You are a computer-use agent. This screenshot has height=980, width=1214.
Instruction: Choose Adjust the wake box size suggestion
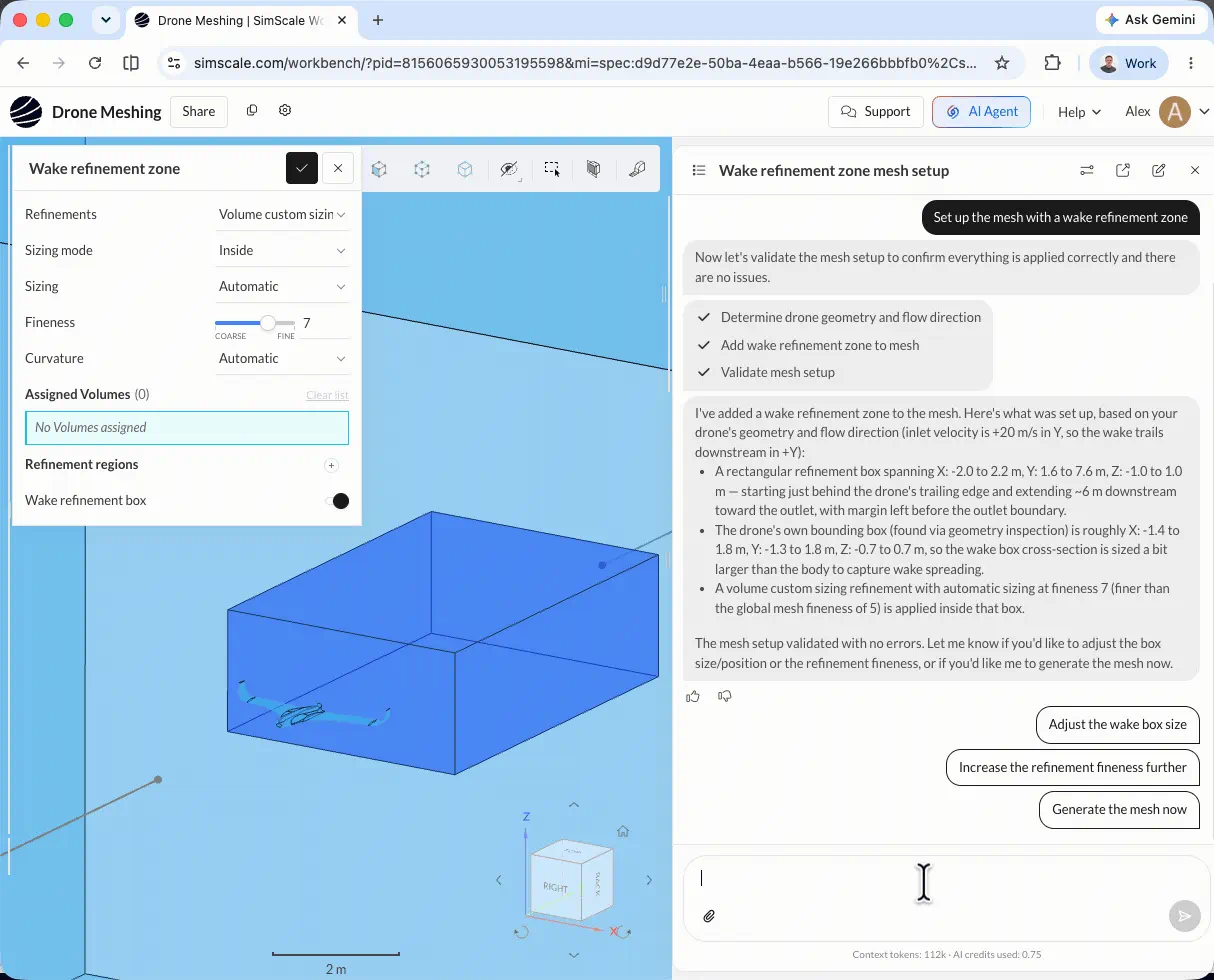pyautogui.click(x=1118, y=724)
